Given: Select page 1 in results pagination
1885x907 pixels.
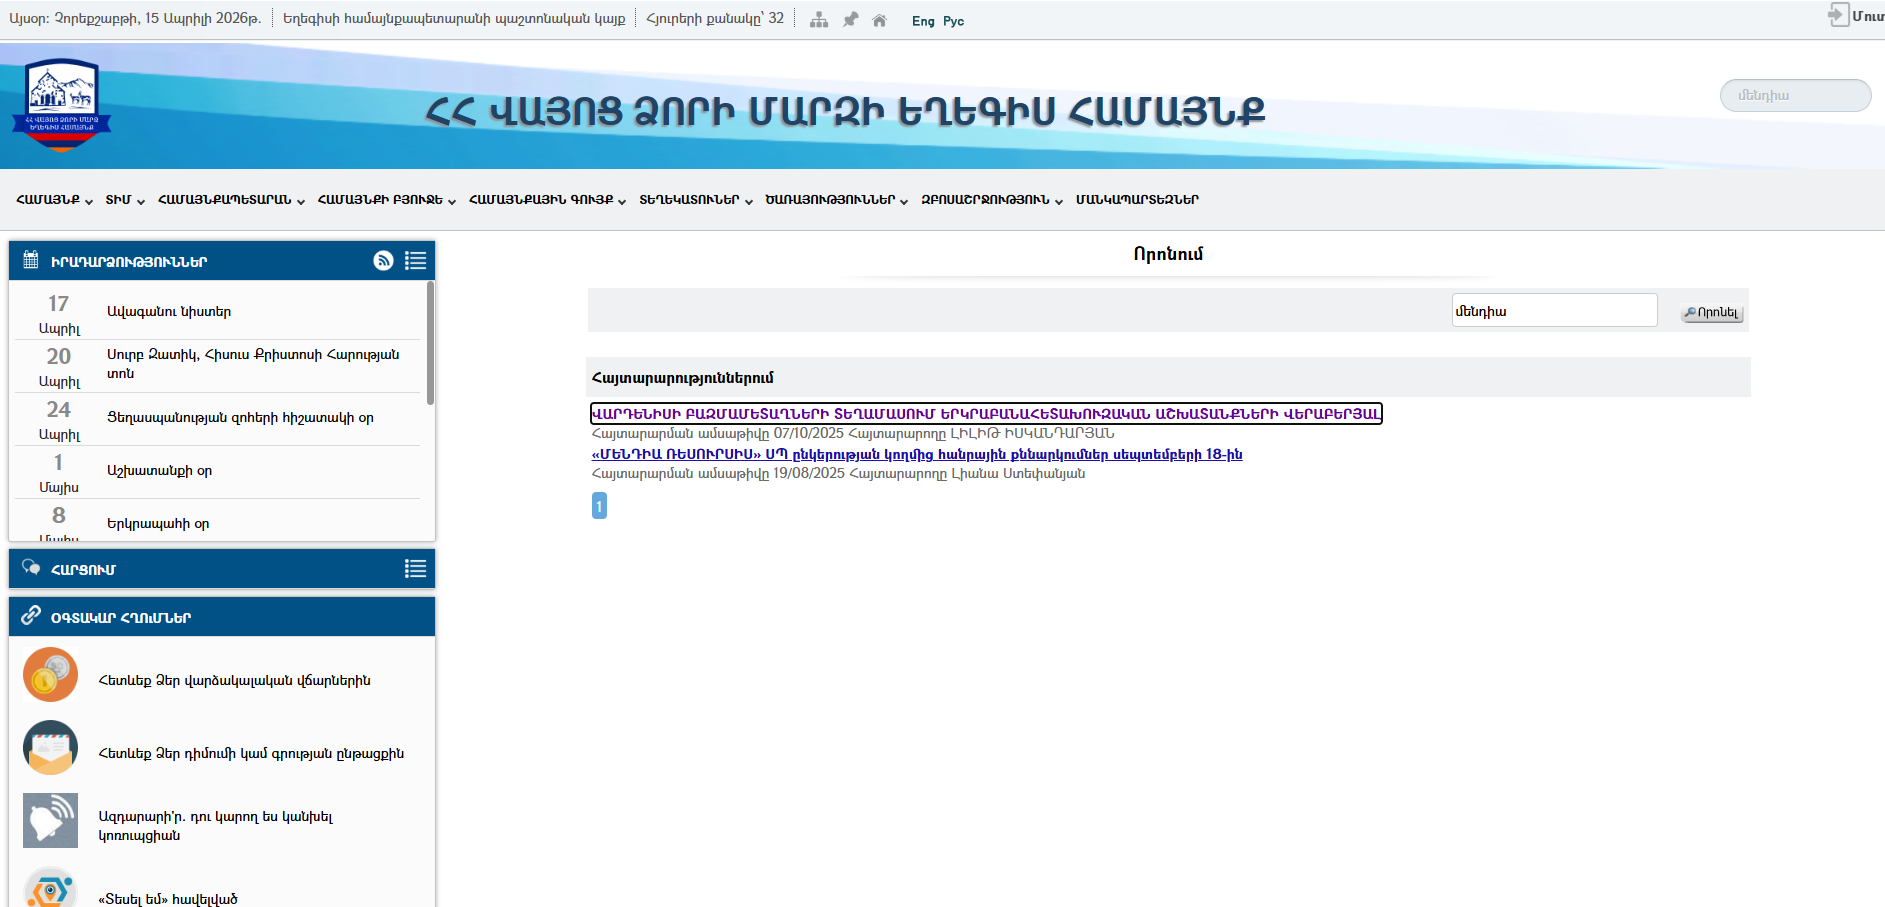Looking at the screenshot, I should (x=599, y=506).
